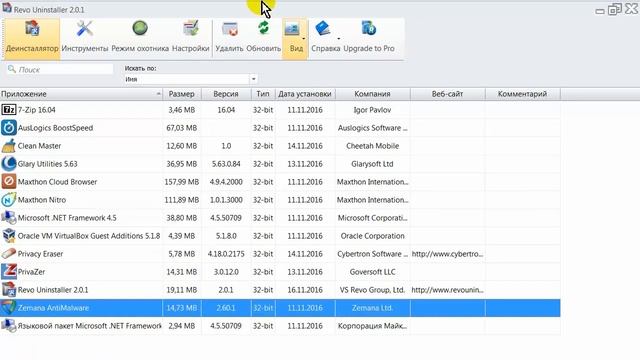This screenshot has height=360, width=640.
Task: Sort by Приложение column header
Action: (81, 94)
